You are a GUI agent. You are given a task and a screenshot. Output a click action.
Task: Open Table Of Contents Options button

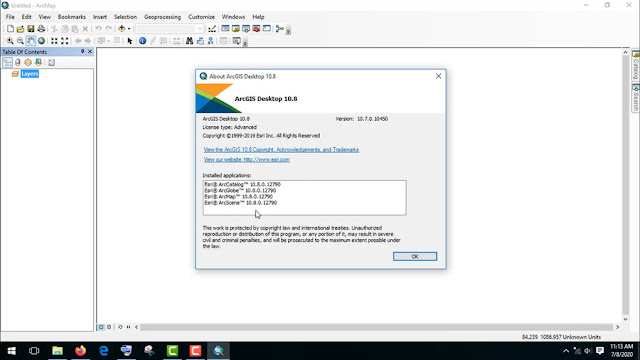coord(51,62)
